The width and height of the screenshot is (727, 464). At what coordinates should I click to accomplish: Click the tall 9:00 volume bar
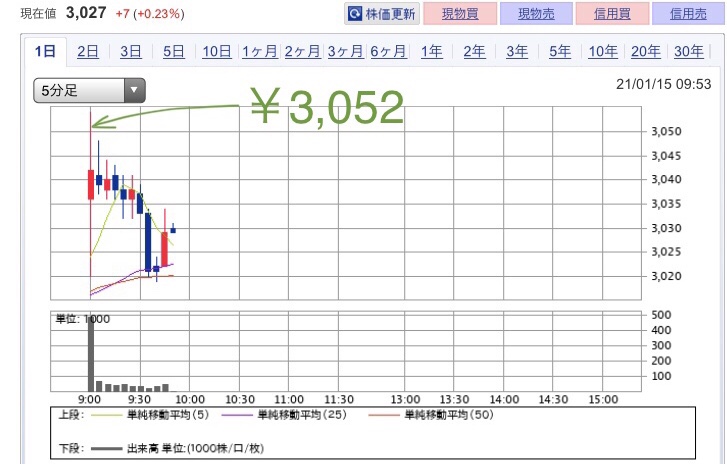[91, 355]
